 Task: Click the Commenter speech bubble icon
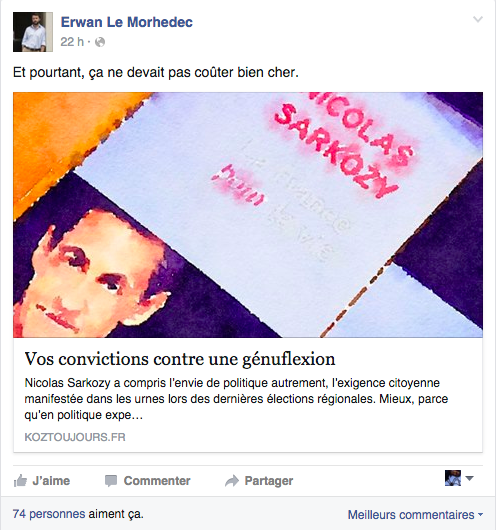click(111, 481)
